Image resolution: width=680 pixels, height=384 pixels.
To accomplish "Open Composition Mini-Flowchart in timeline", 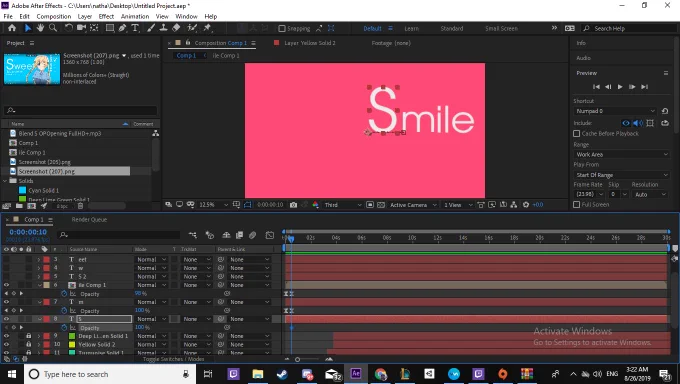I will [x=193, y=235].
